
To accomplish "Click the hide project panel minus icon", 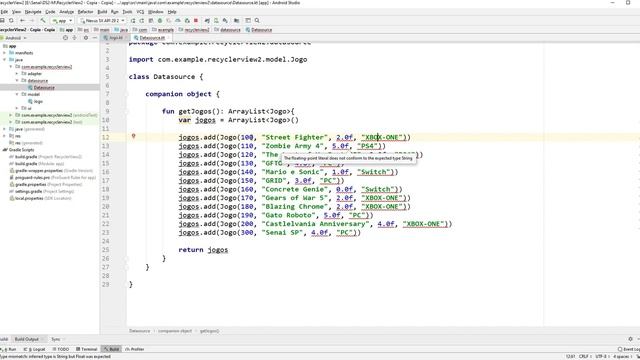I will coord(95,38).
